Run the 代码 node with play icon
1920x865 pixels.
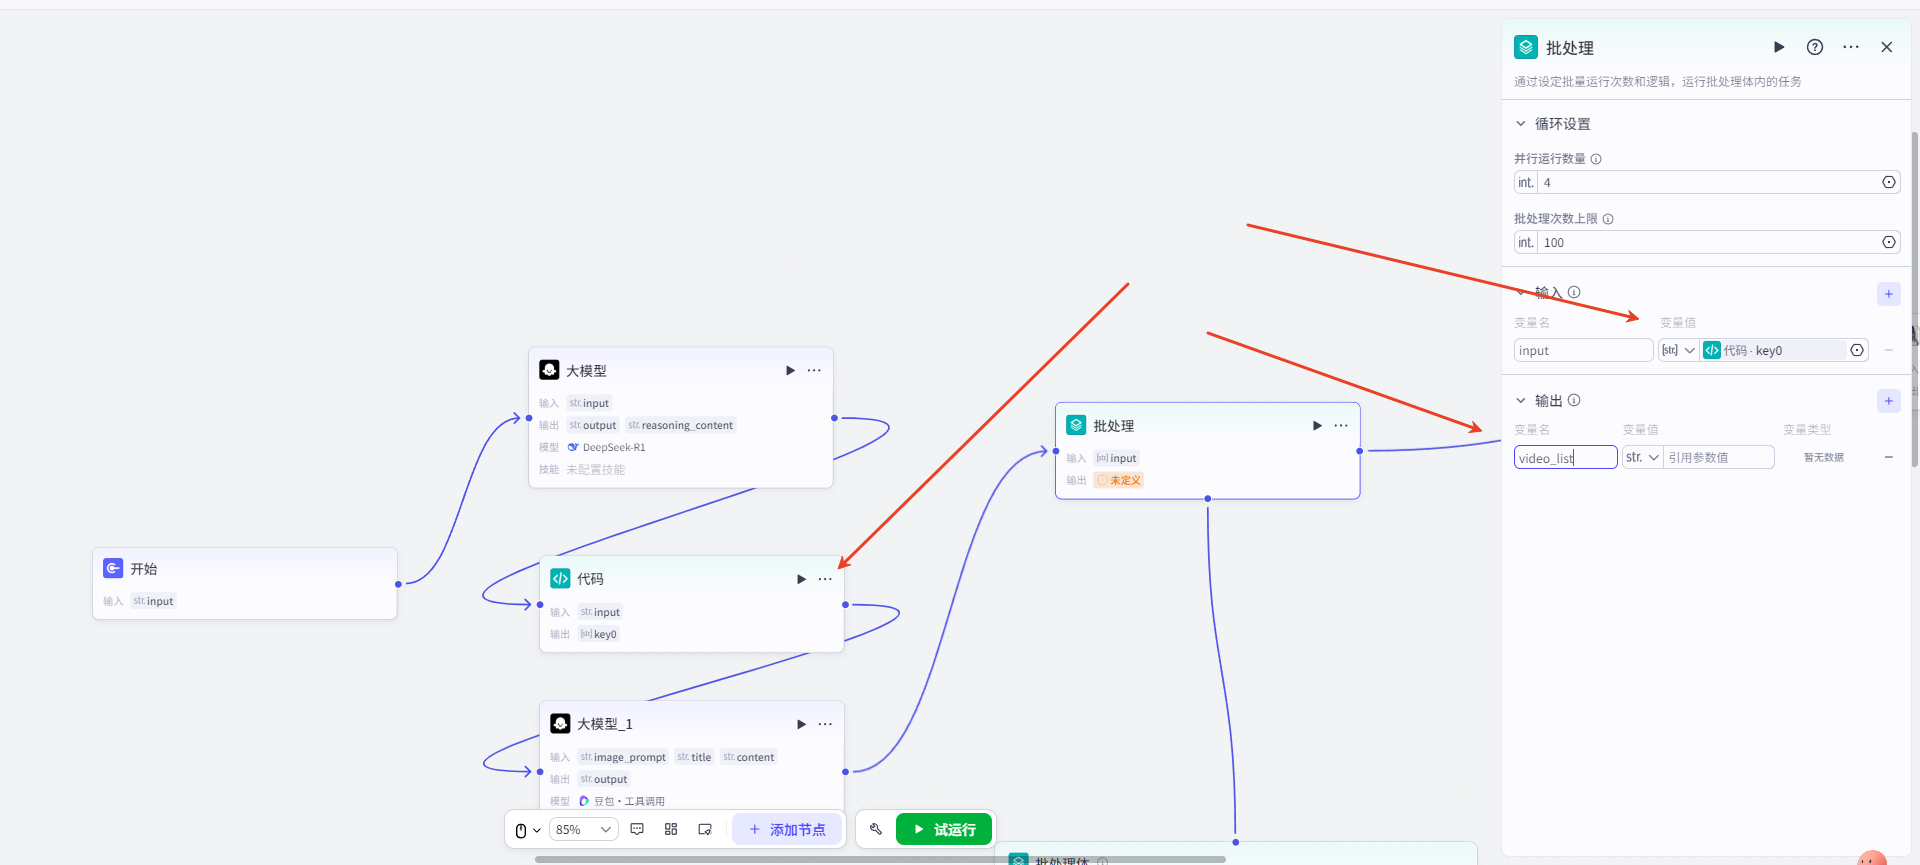[801, 579]
